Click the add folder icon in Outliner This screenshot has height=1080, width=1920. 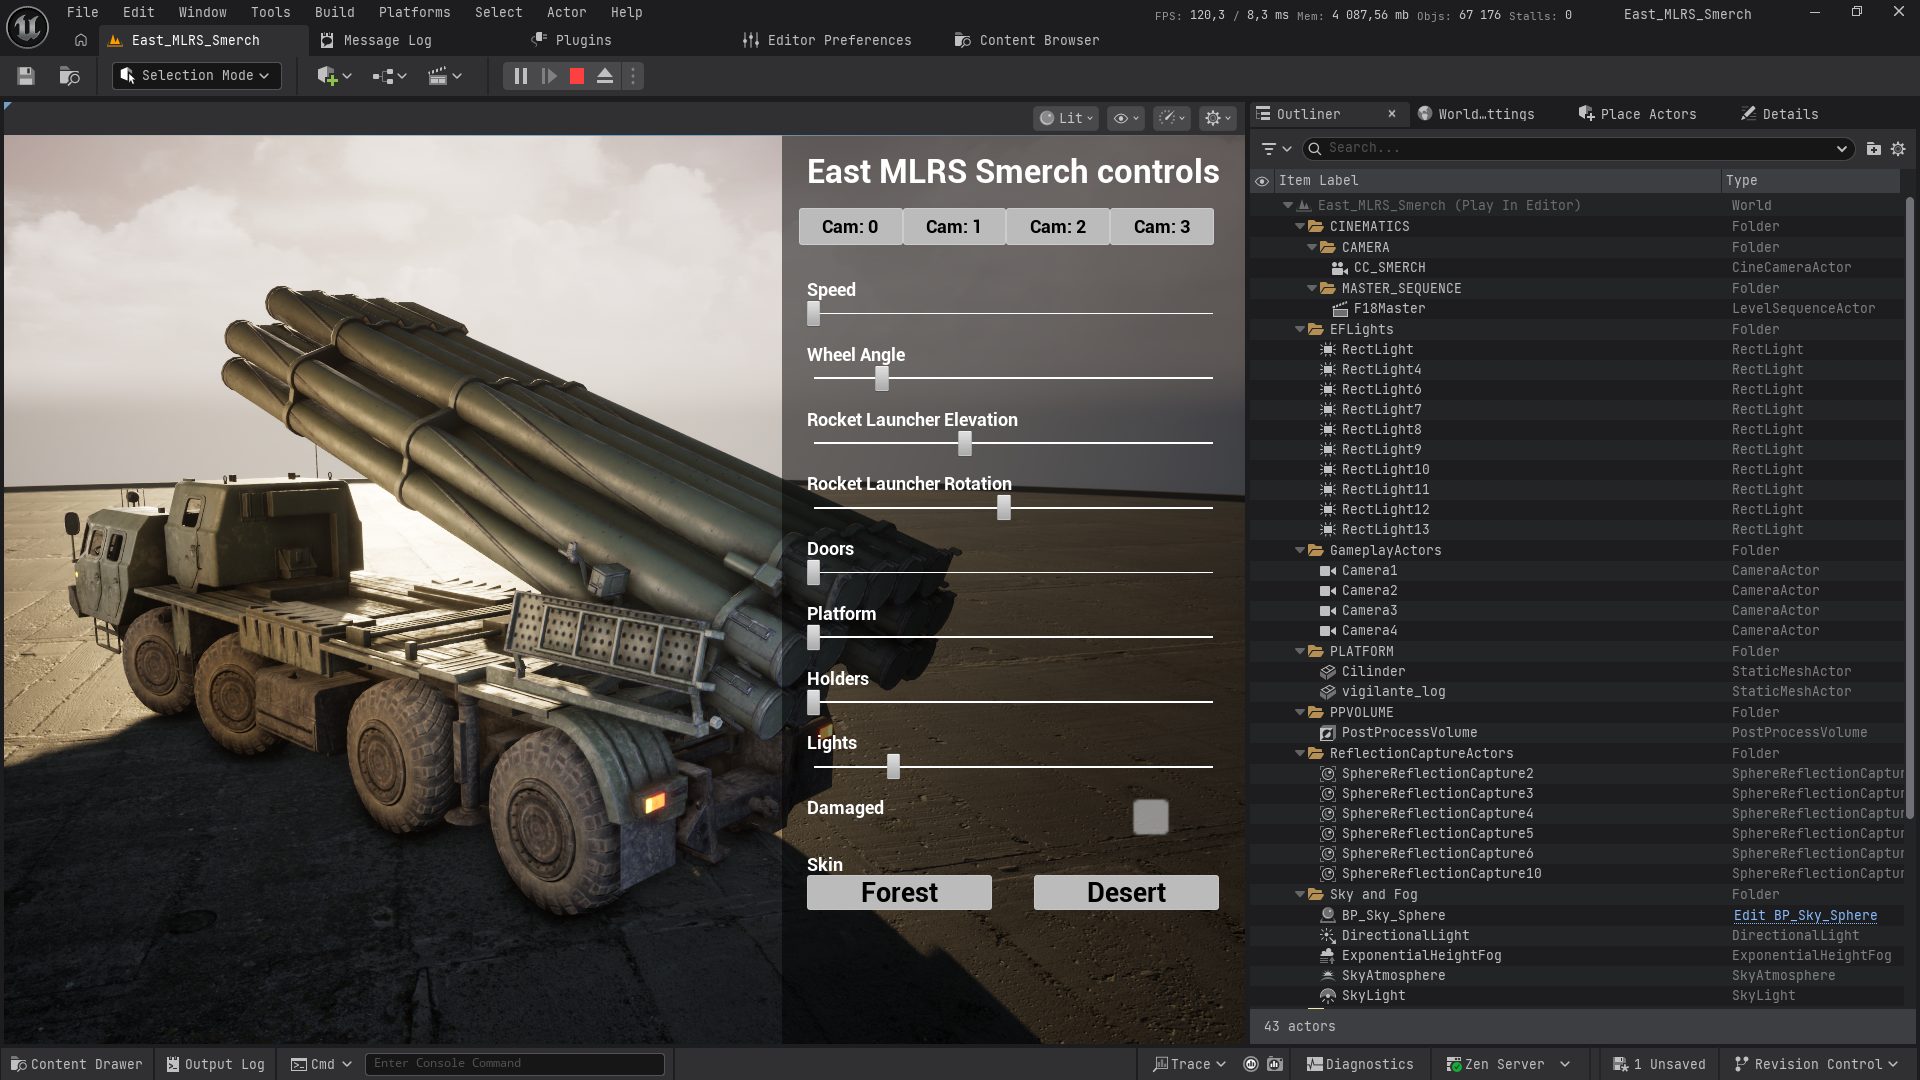coord(1873,148)
